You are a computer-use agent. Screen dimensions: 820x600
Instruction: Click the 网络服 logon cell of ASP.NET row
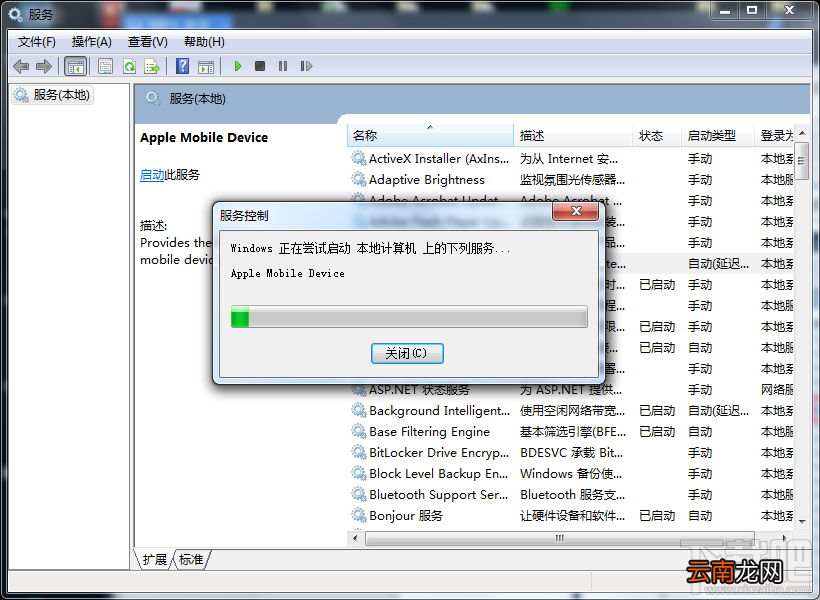click(x=777, y=390)
